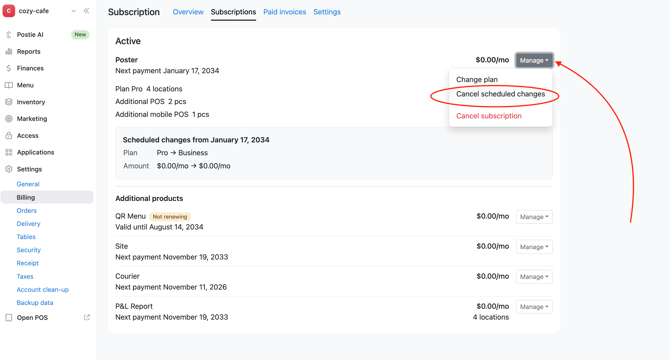Open the Postie AI section
This screenshot has width=670, height=360.
point(30,35)
